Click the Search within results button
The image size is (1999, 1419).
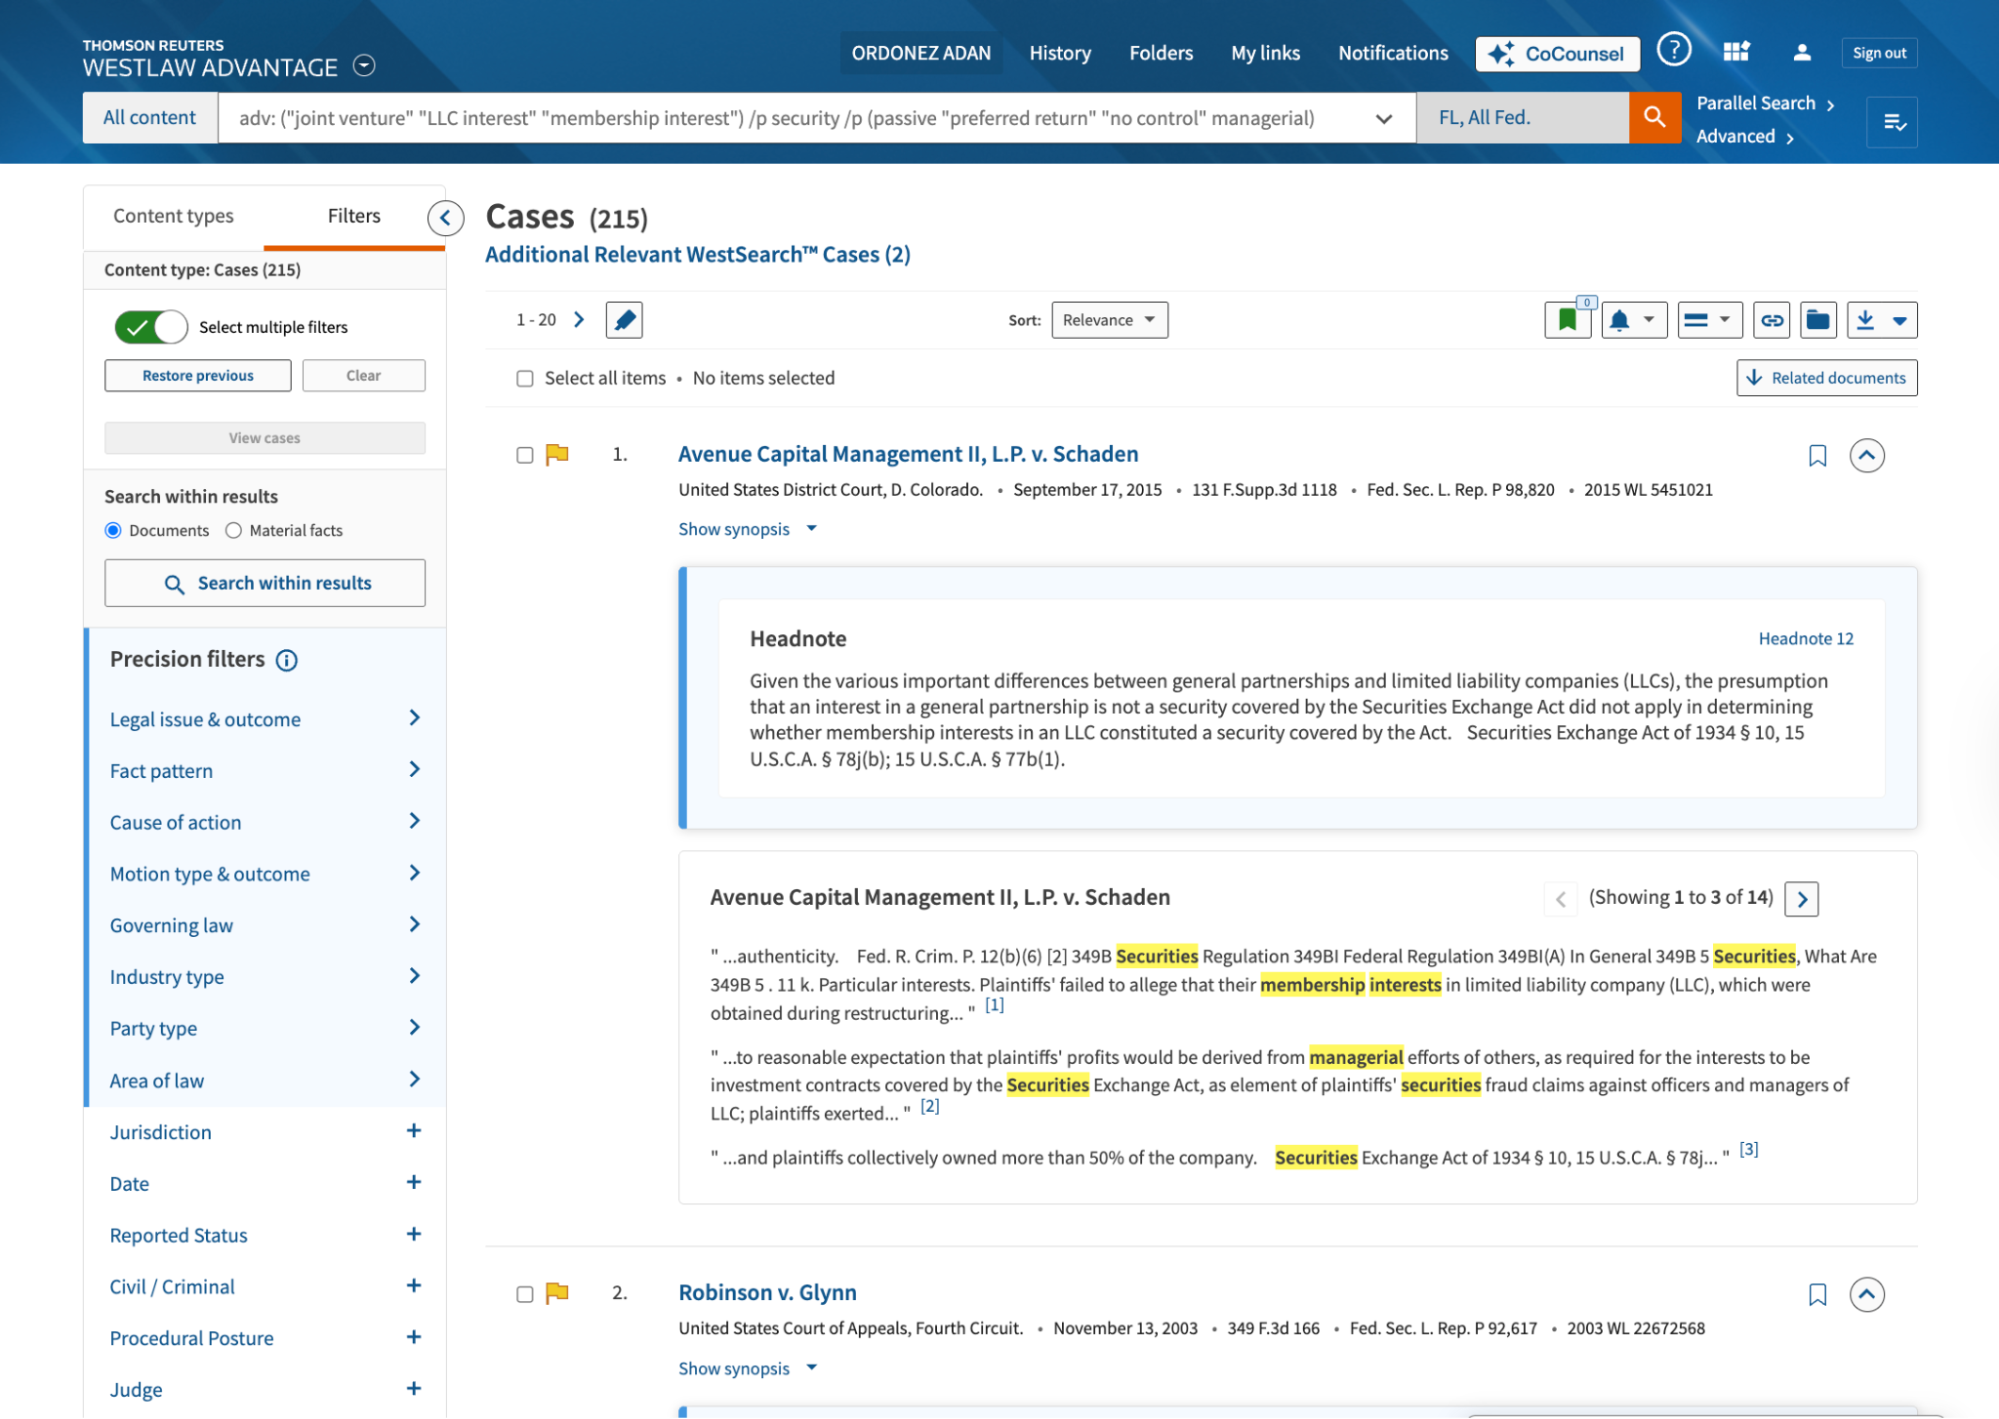coord(265,584)
